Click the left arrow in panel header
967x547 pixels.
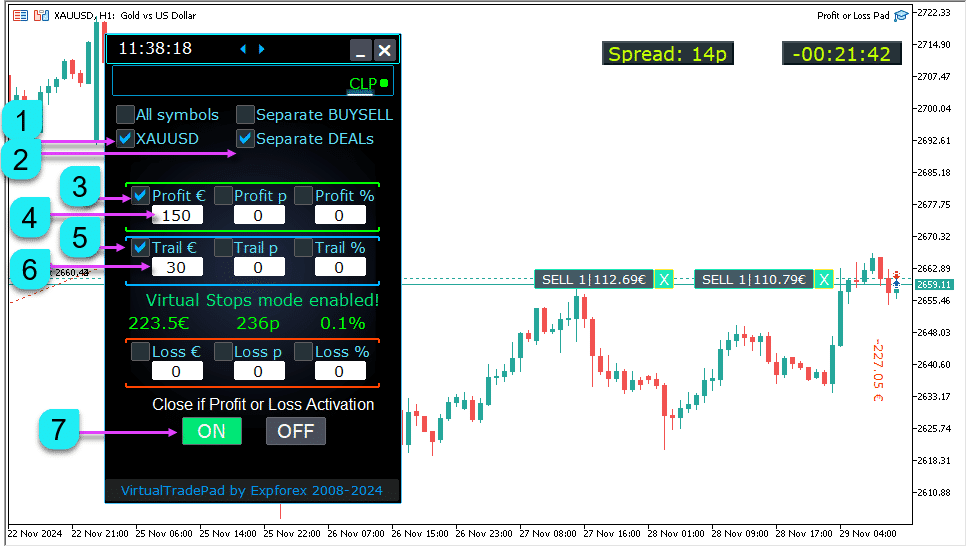242,49
